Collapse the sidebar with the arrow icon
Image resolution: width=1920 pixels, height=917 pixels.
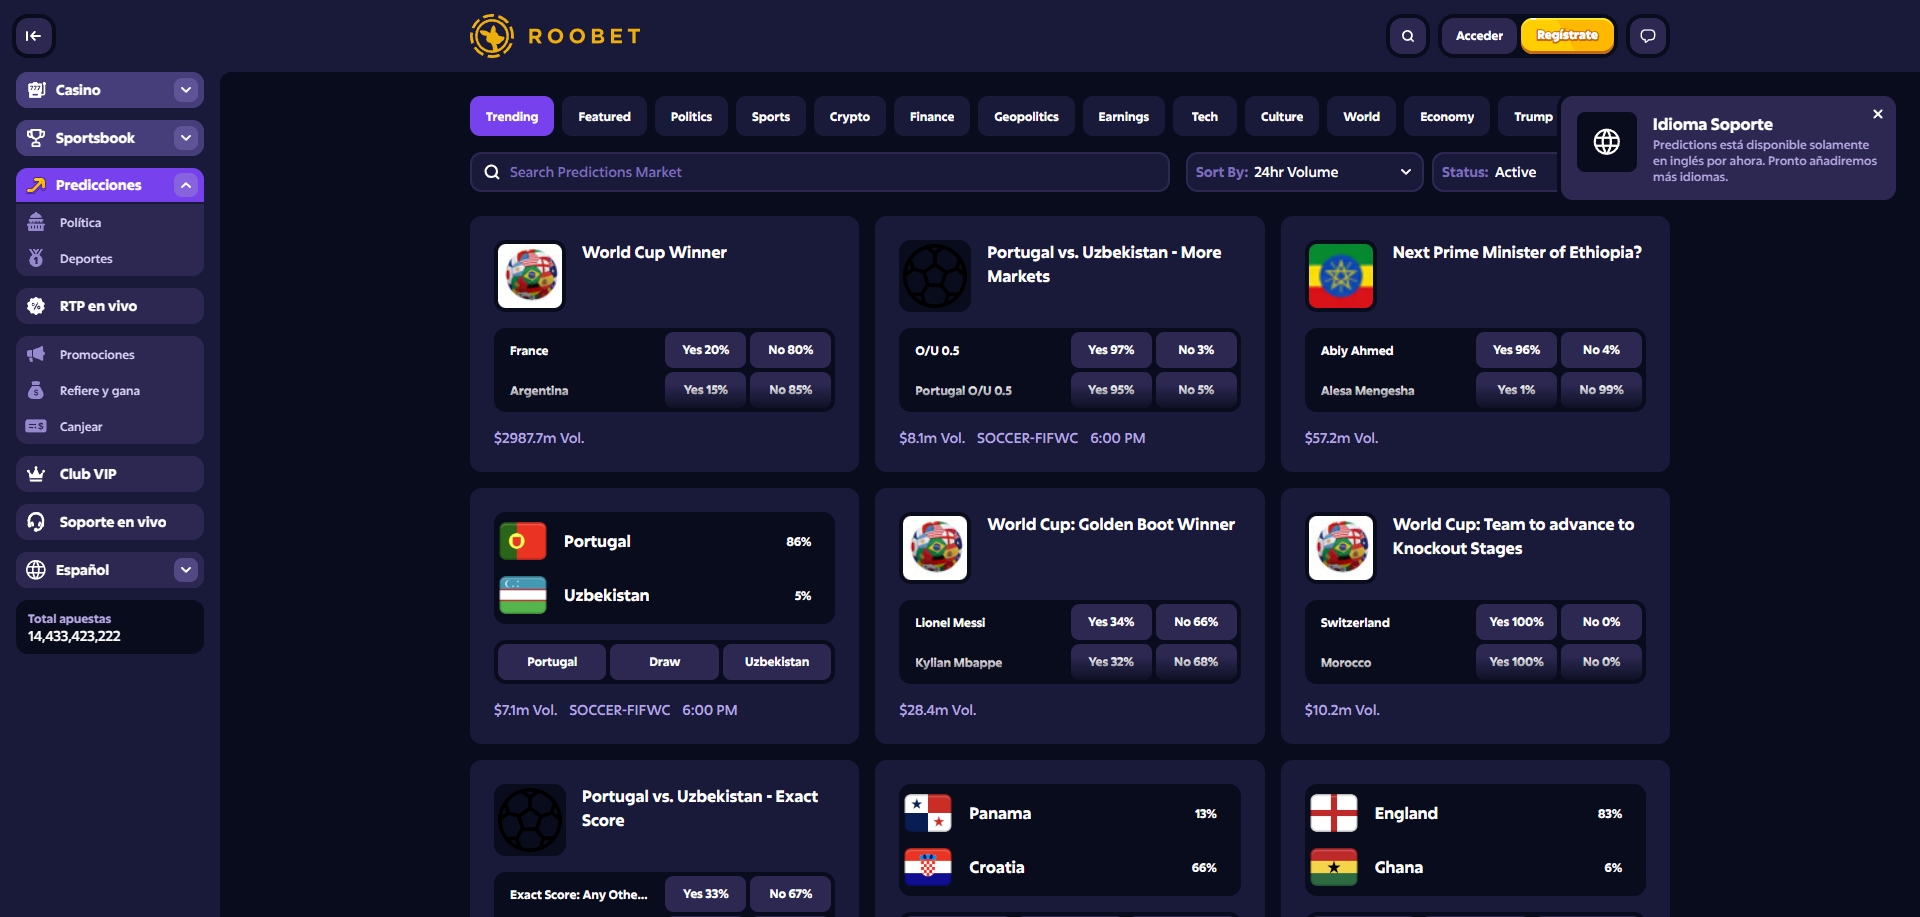34,36
